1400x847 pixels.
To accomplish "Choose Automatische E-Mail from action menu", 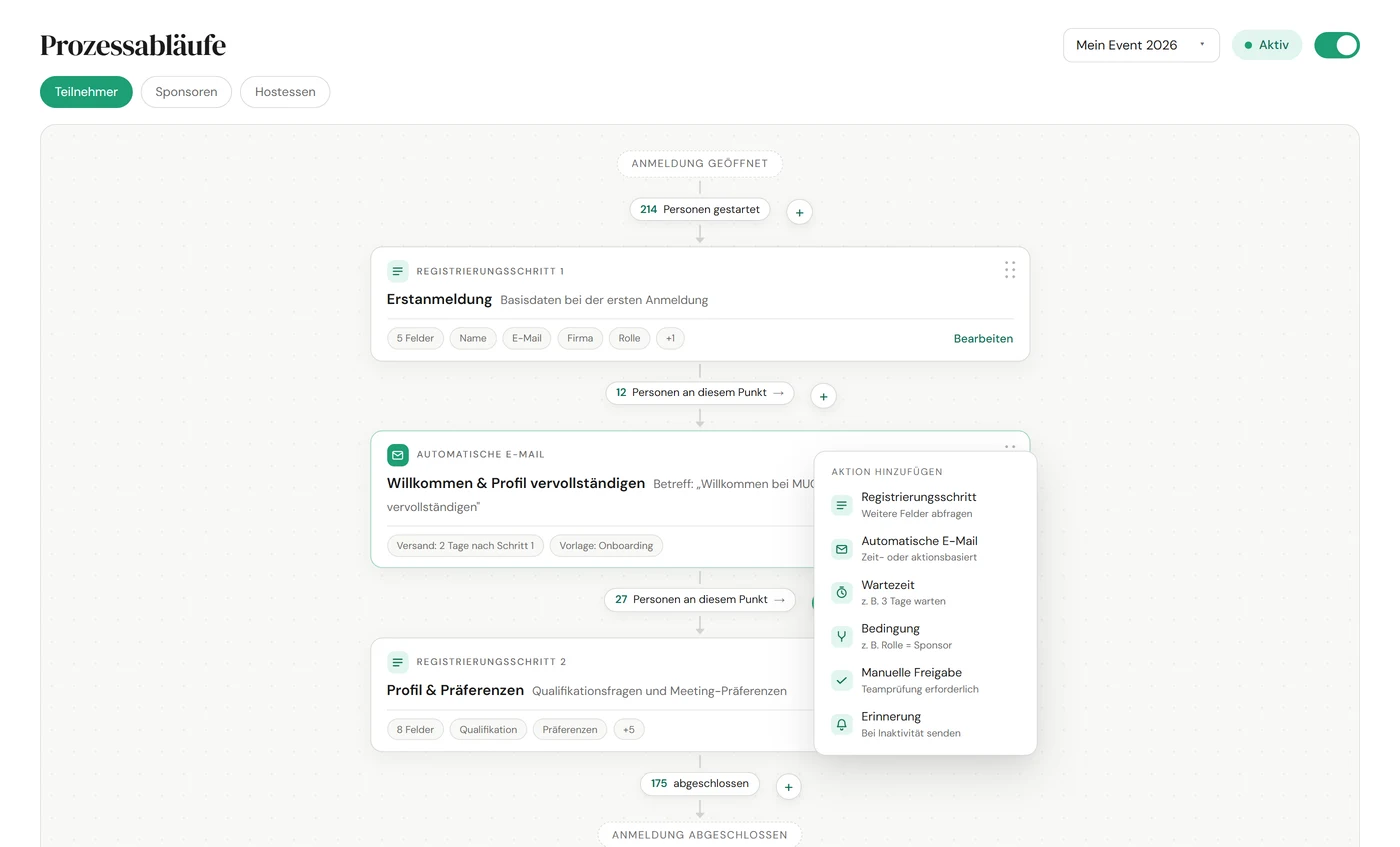I will (x=925, y=549).
